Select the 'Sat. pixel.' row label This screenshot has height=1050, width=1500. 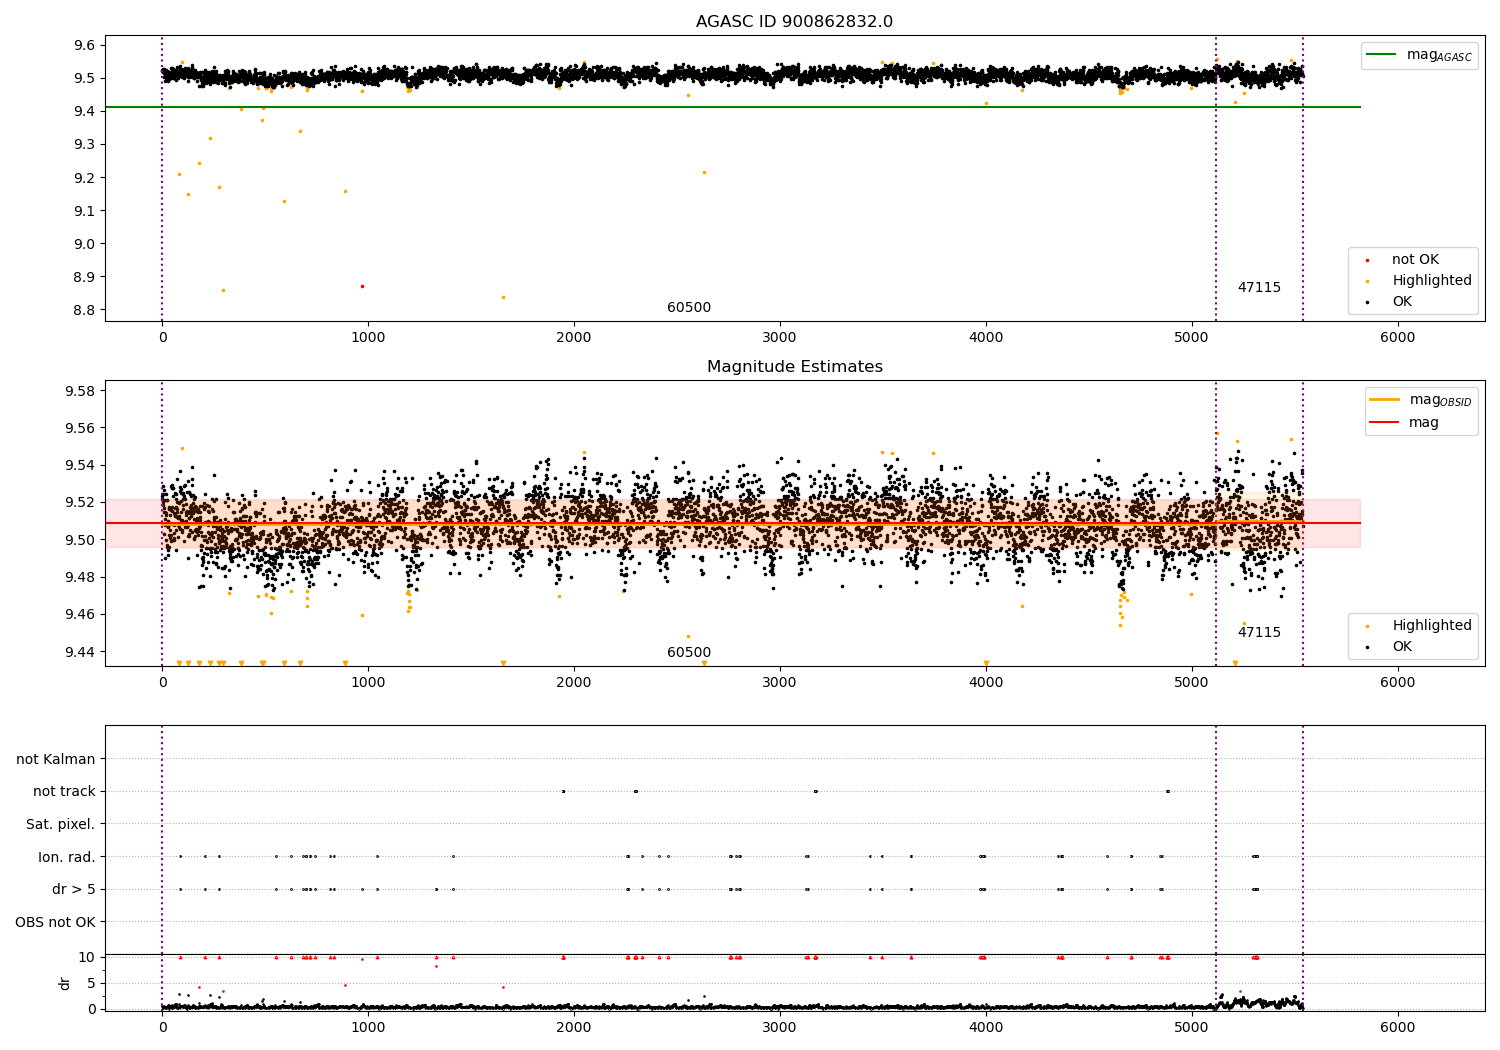coord(61,824)
